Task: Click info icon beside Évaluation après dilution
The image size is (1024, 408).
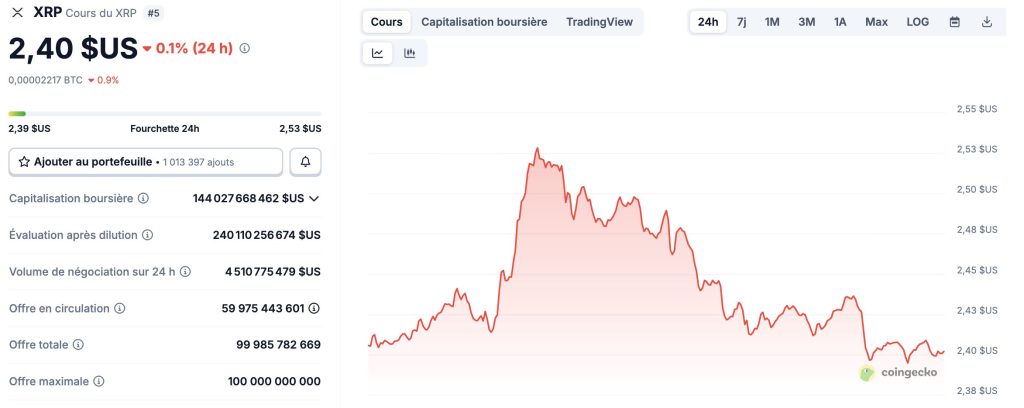Action: 147,235
